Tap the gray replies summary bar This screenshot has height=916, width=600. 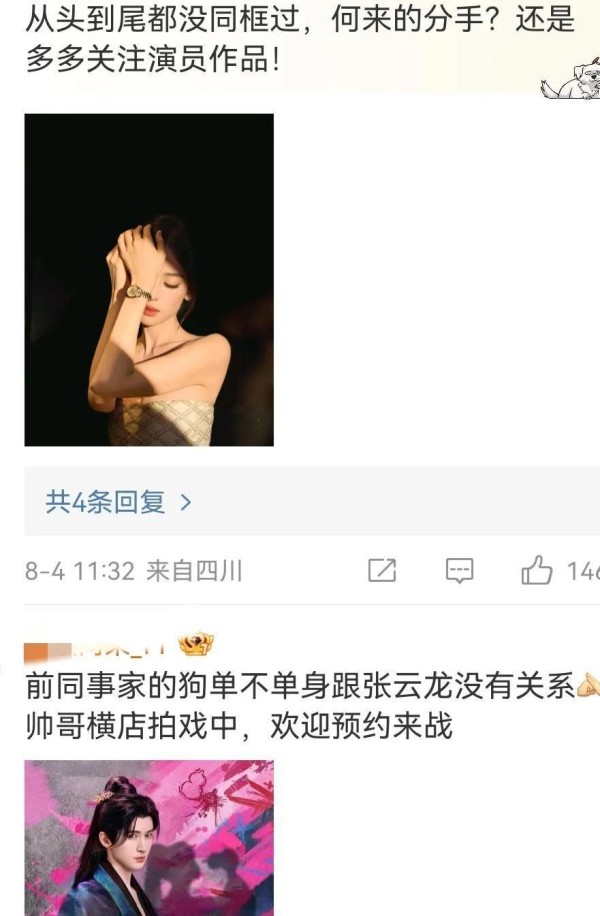coord(312,501)
